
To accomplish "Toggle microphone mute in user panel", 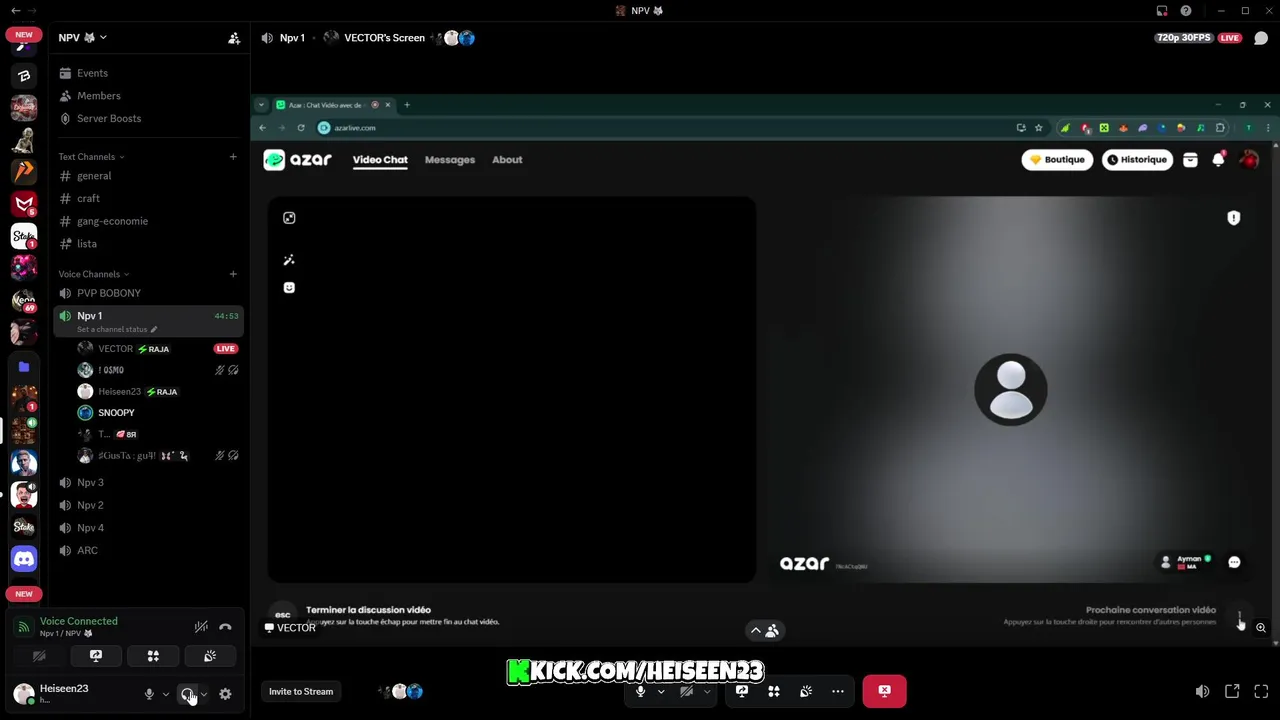I will (x=149, y=694).
